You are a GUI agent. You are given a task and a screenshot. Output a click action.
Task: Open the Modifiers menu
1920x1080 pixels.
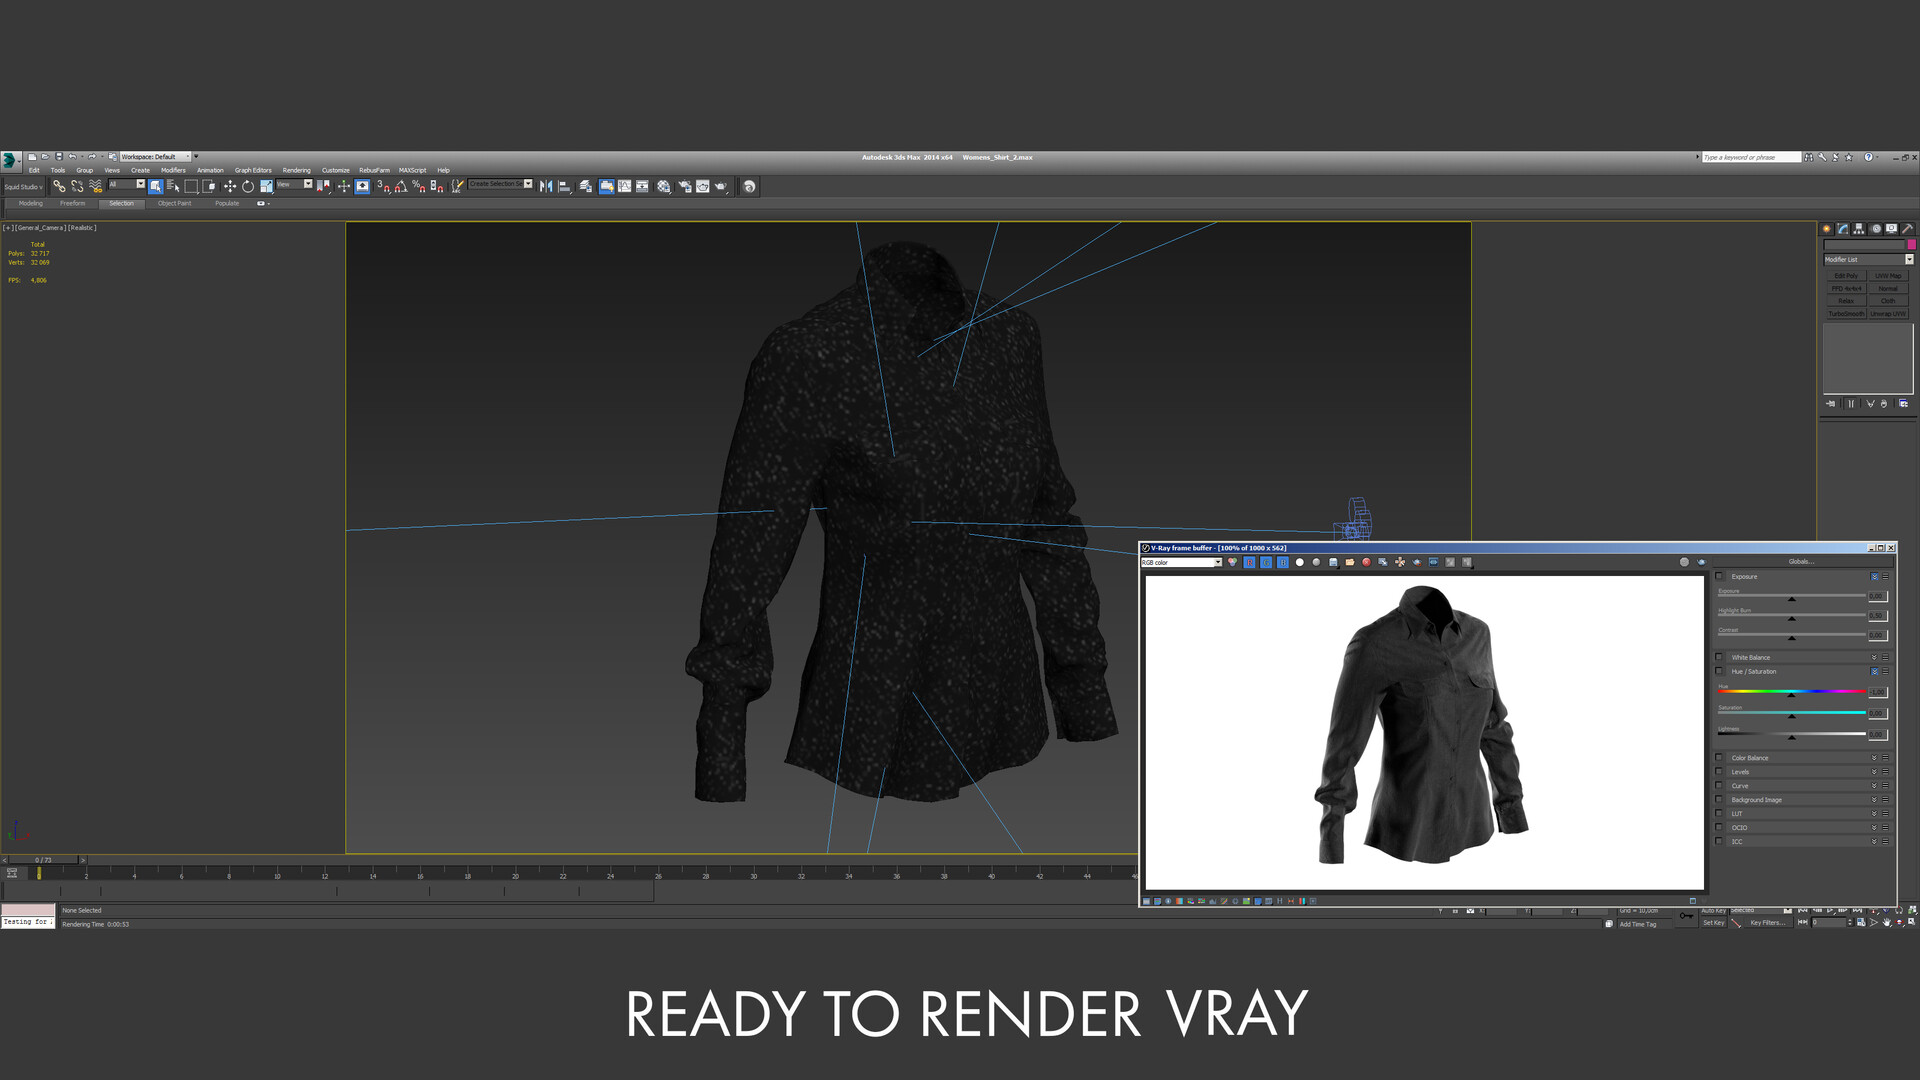pyautogui.click(x=173, y=170)
